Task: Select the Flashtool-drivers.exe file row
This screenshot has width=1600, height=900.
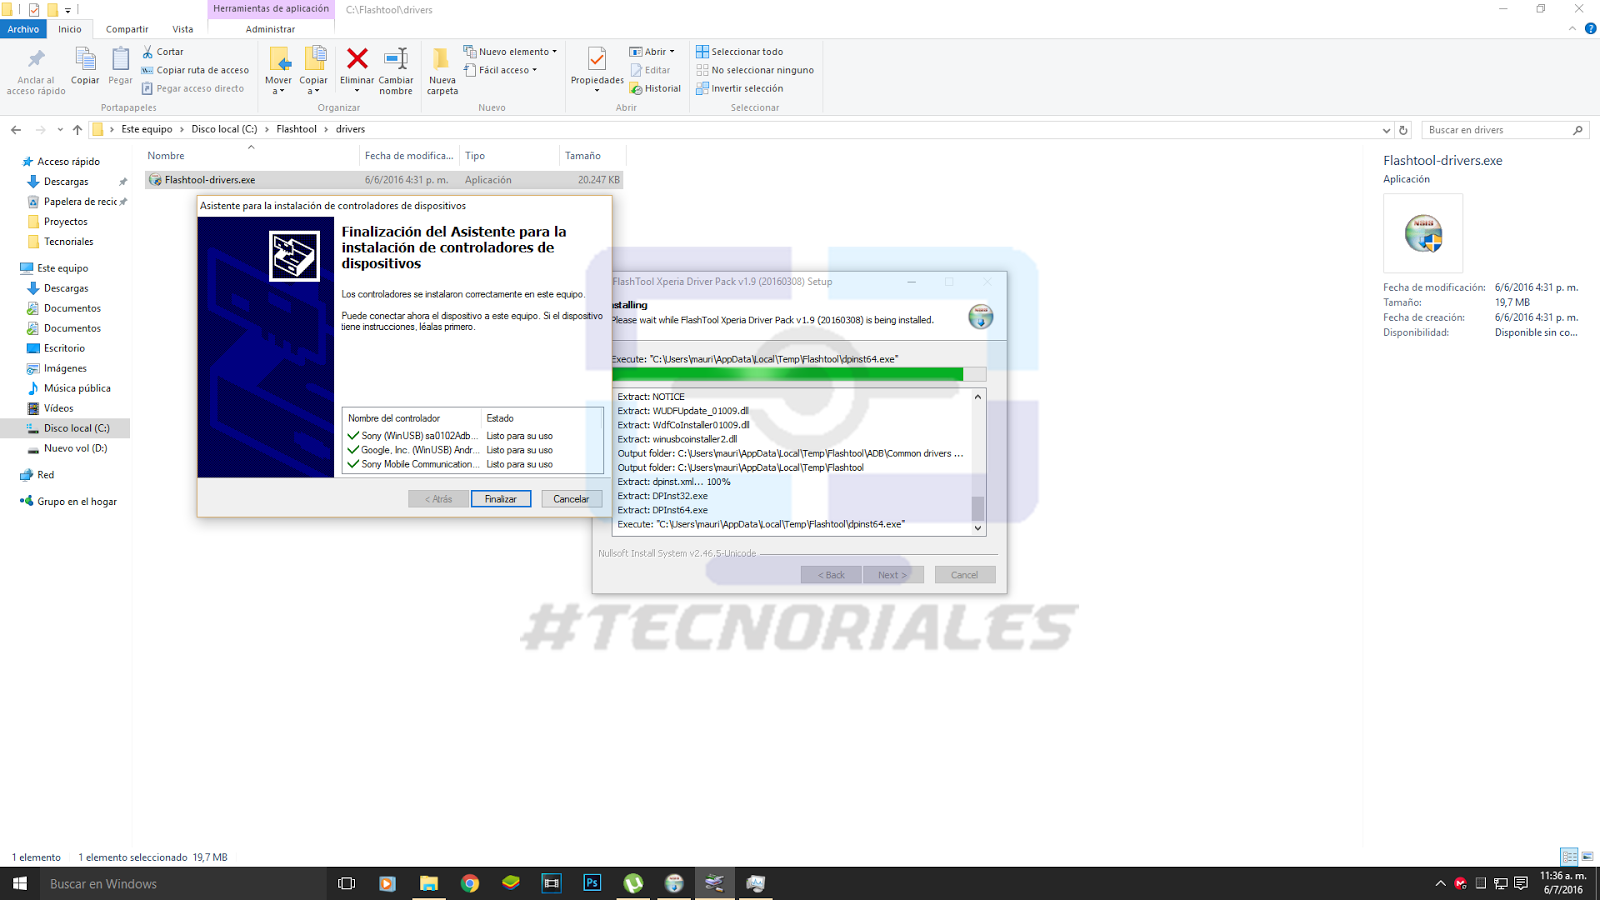Action: point(384,180)
